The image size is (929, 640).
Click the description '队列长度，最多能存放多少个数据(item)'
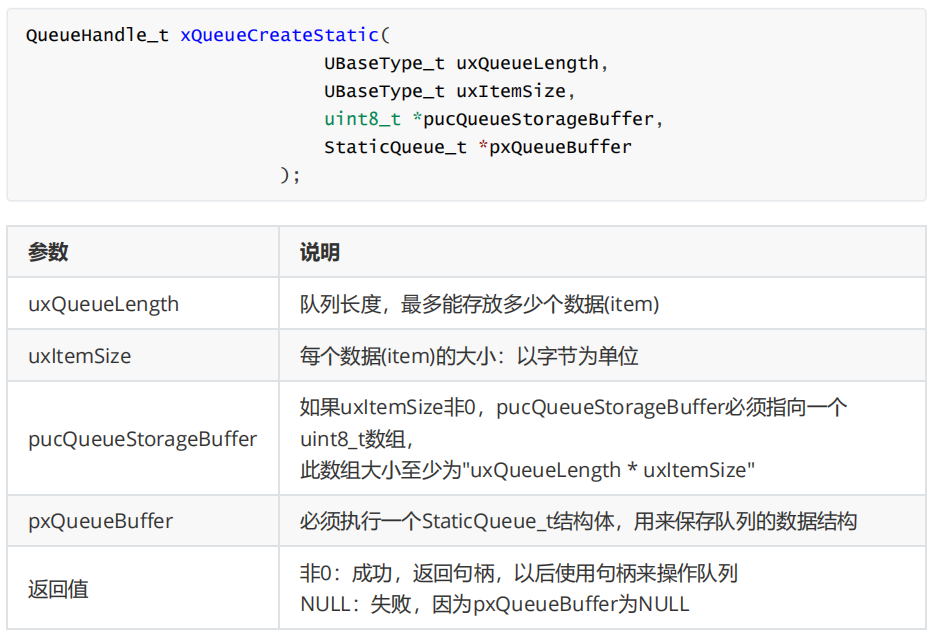479,304
